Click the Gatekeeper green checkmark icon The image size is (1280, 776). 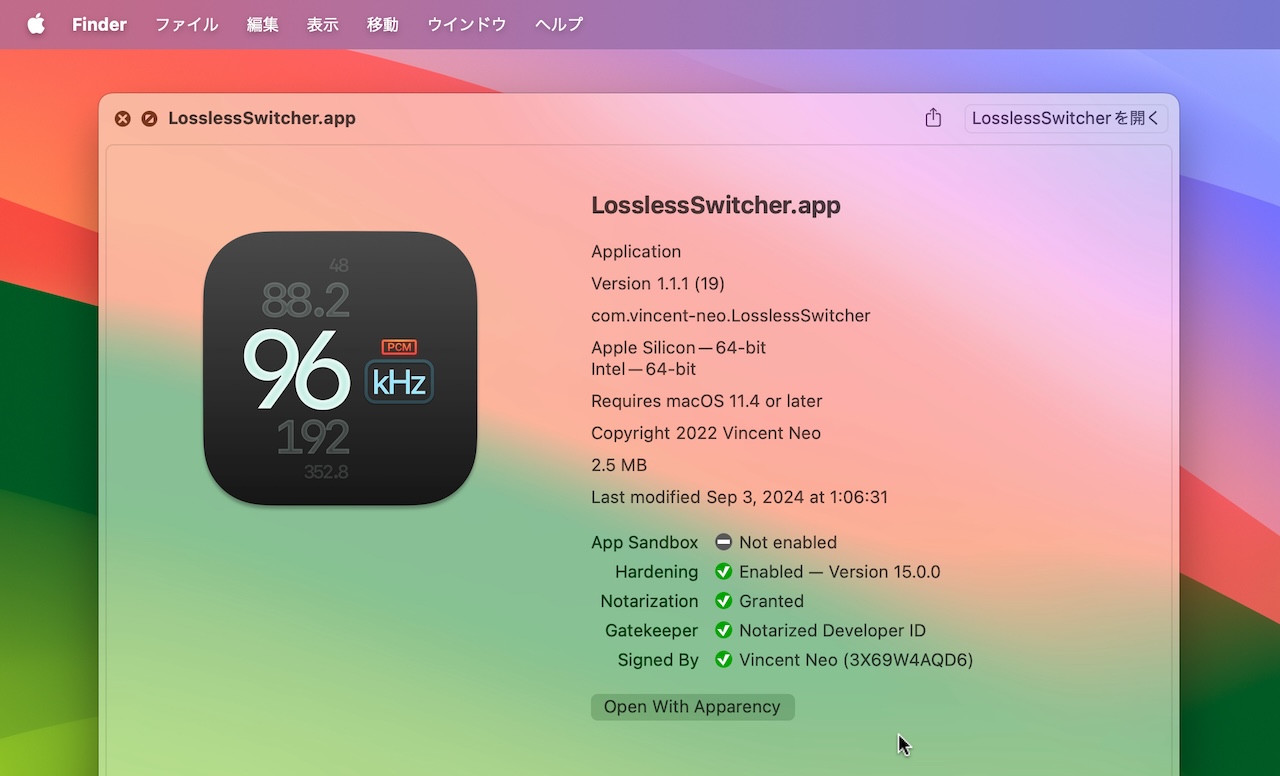coord(723,630)
